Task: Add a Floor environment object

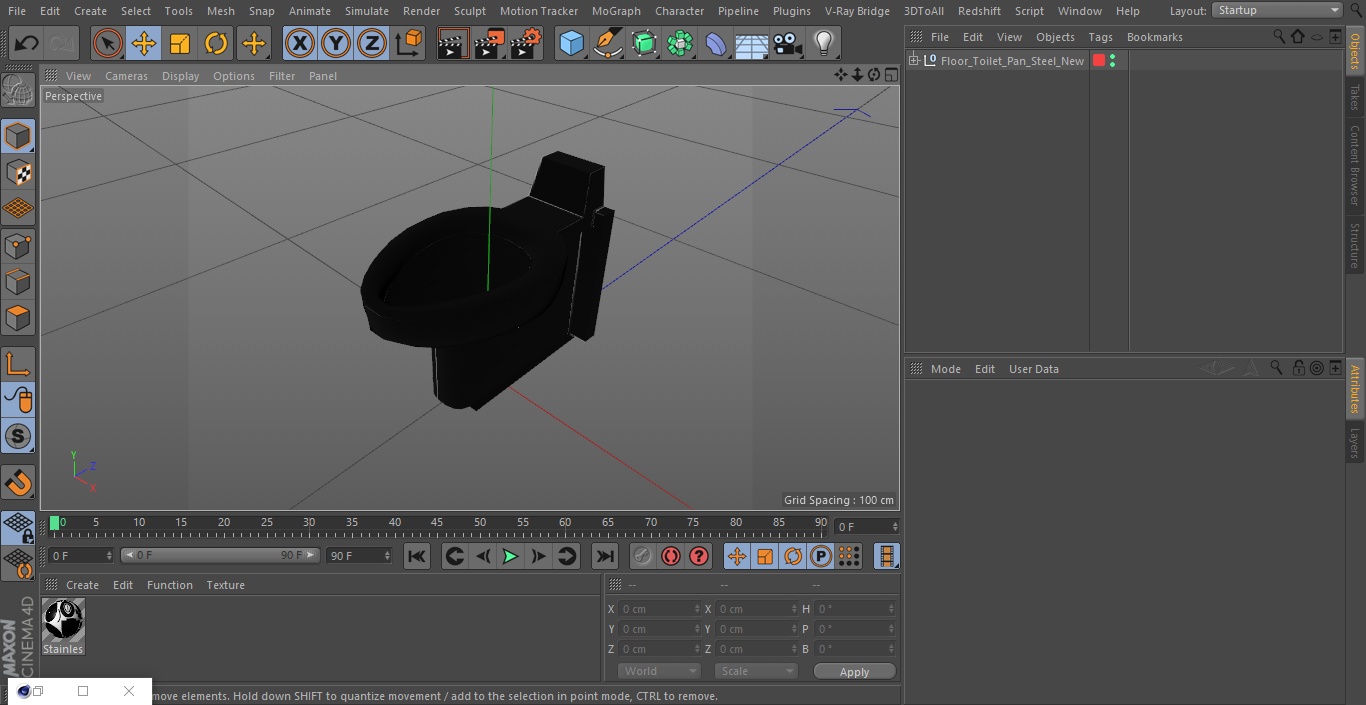Action: 752,43
